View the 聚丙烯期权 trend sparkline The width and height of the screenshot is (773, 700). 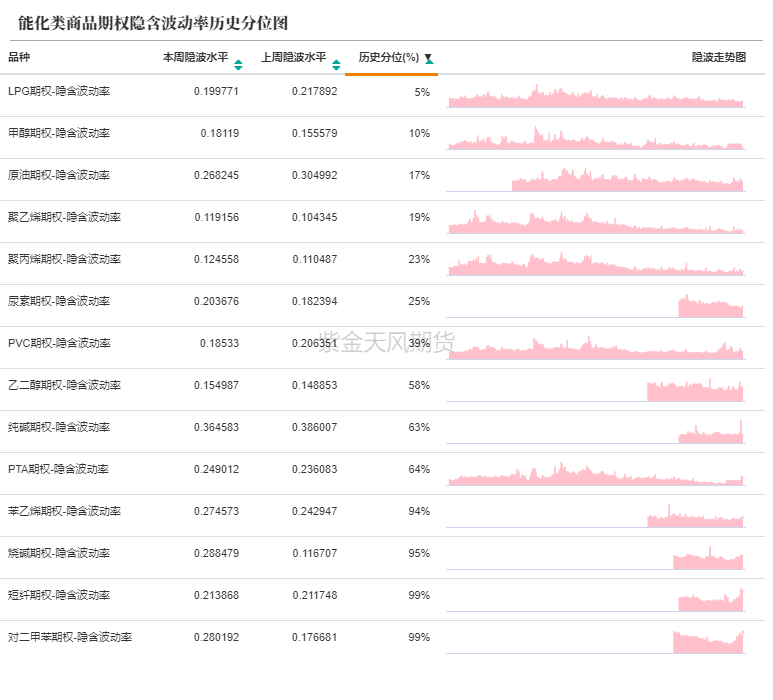pyautogui.click(x=596, y=263)
